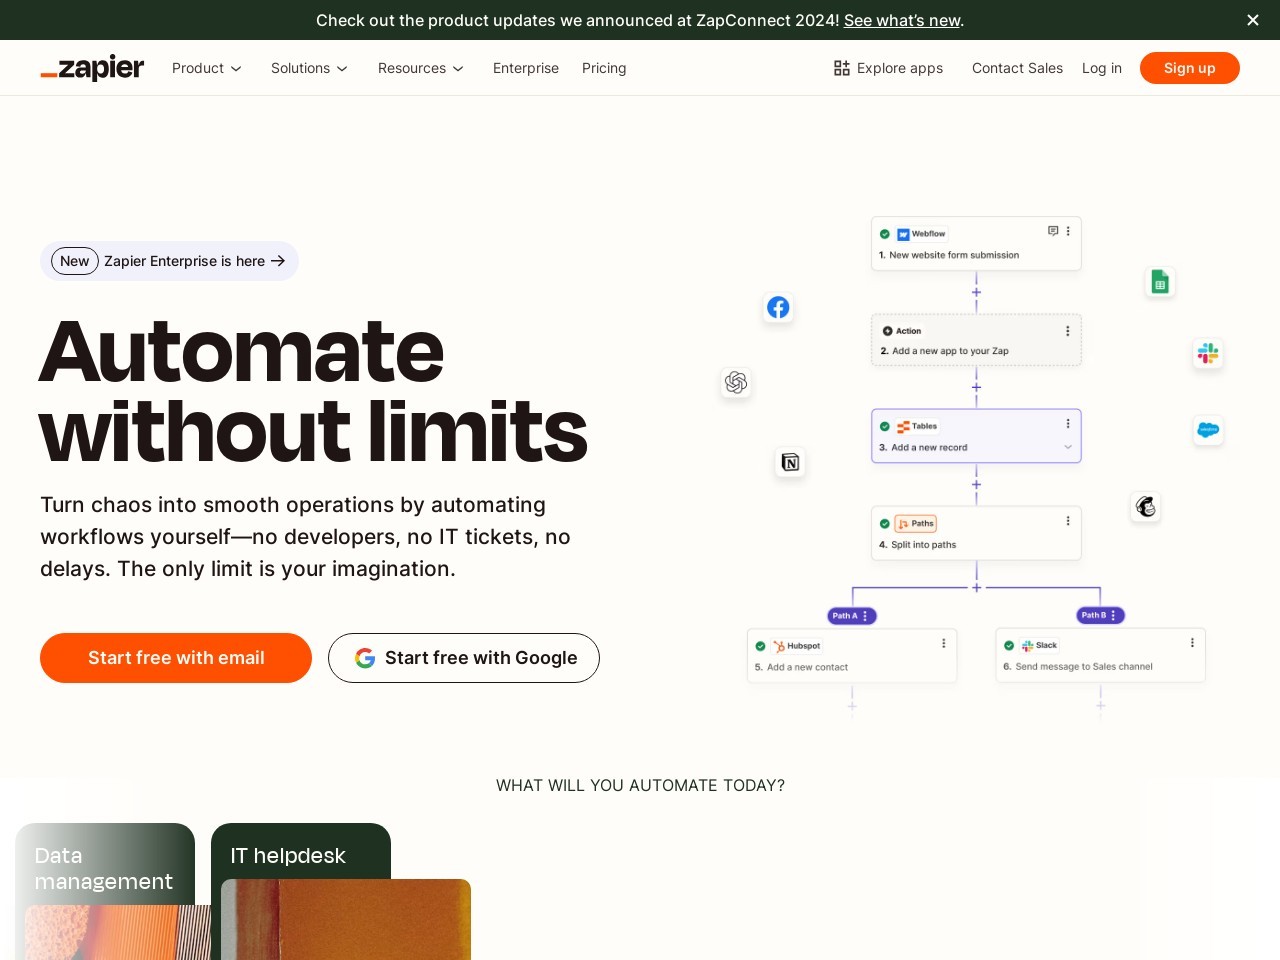1280x960 pixels.
Task: Click the OpenAI app icon
Action: [736, 382]
